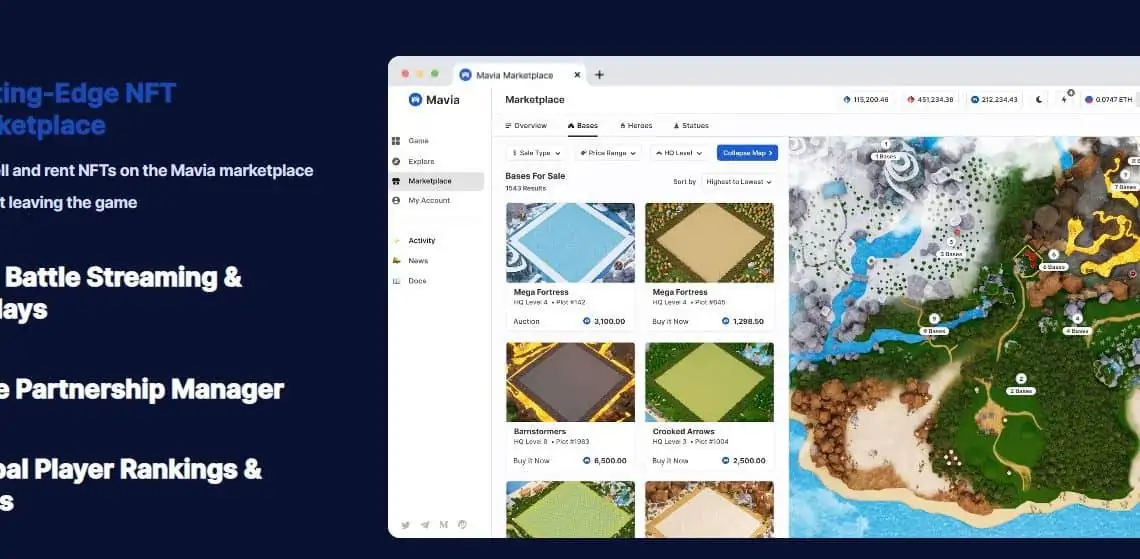Open a new browser tab with plus

599,75
